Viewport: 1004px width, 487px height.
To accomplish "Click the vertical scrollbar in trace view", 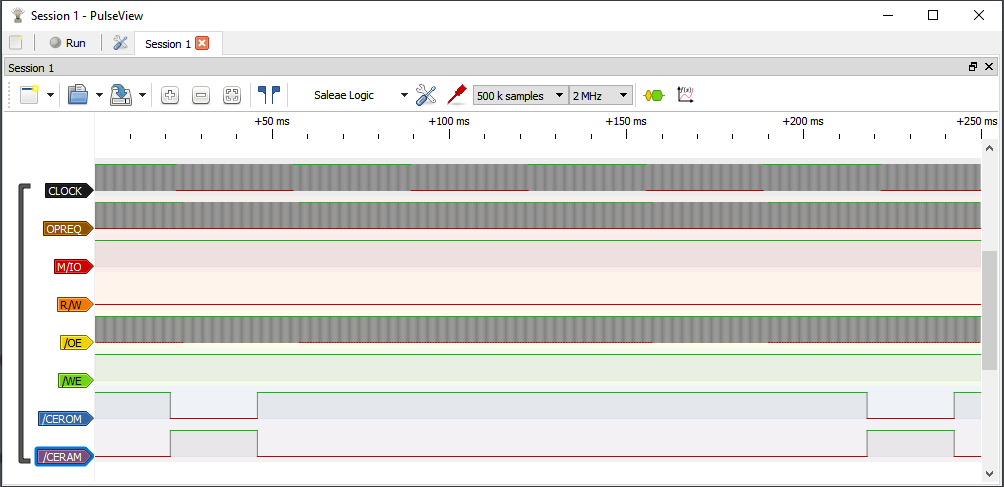I will coord(989,310).
